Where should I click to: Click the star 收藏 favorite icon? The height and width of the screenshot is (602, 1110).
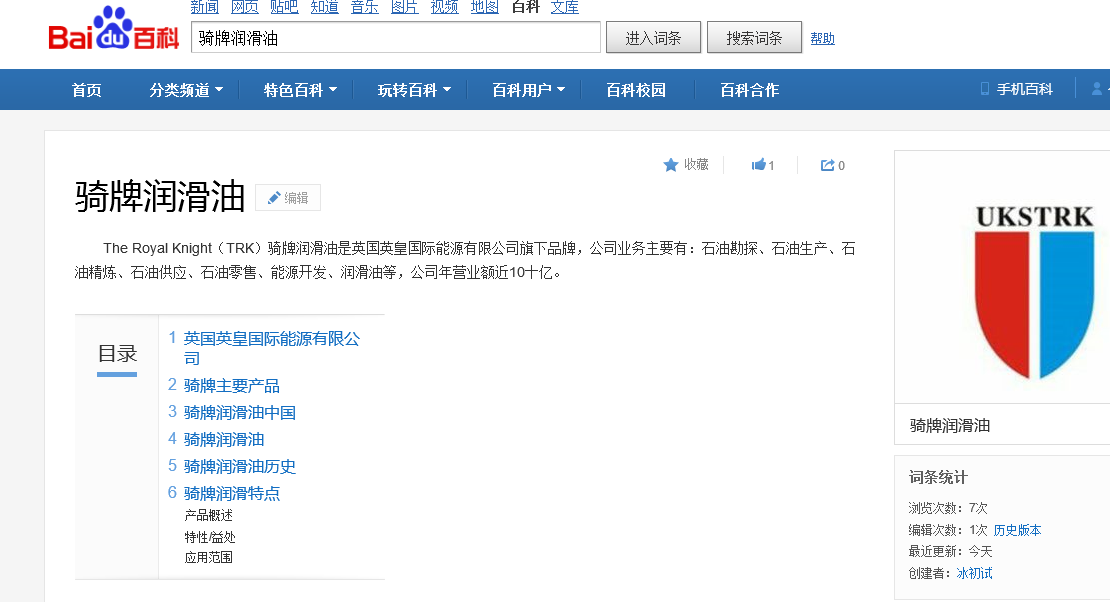click(670, 165)
